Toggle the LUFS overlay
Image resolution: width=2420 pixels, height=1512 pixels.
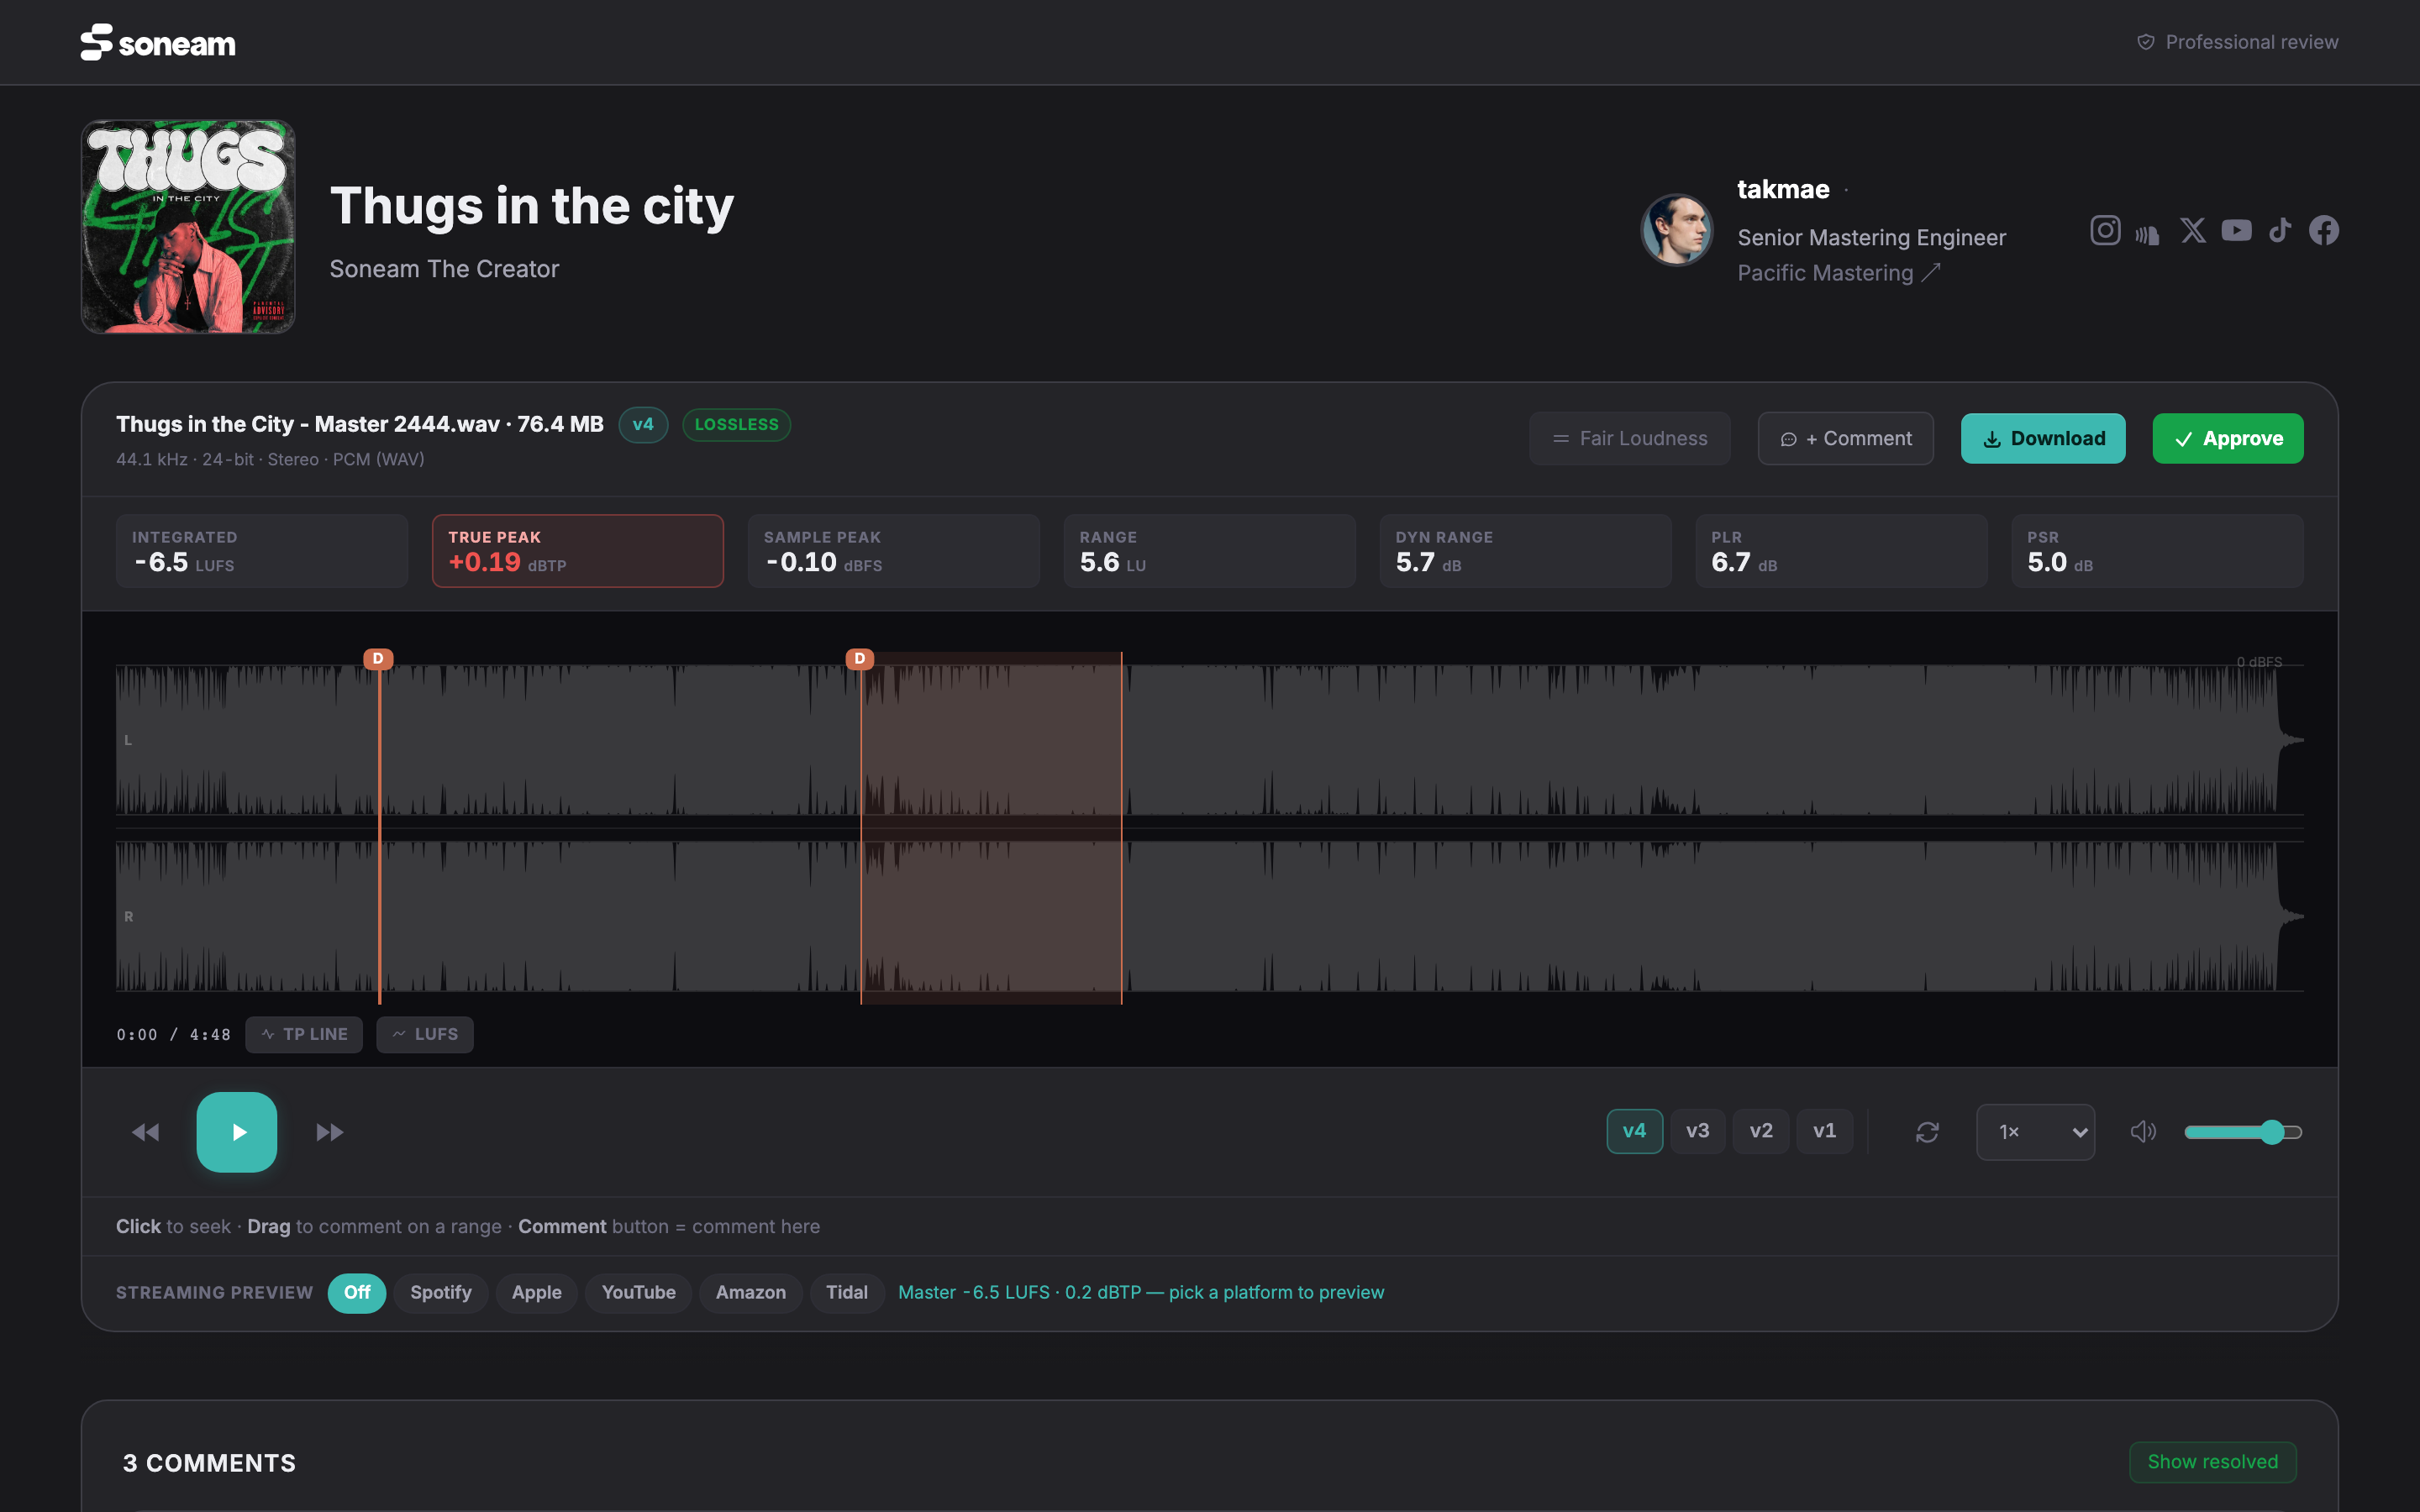[x=425, y=1034]
